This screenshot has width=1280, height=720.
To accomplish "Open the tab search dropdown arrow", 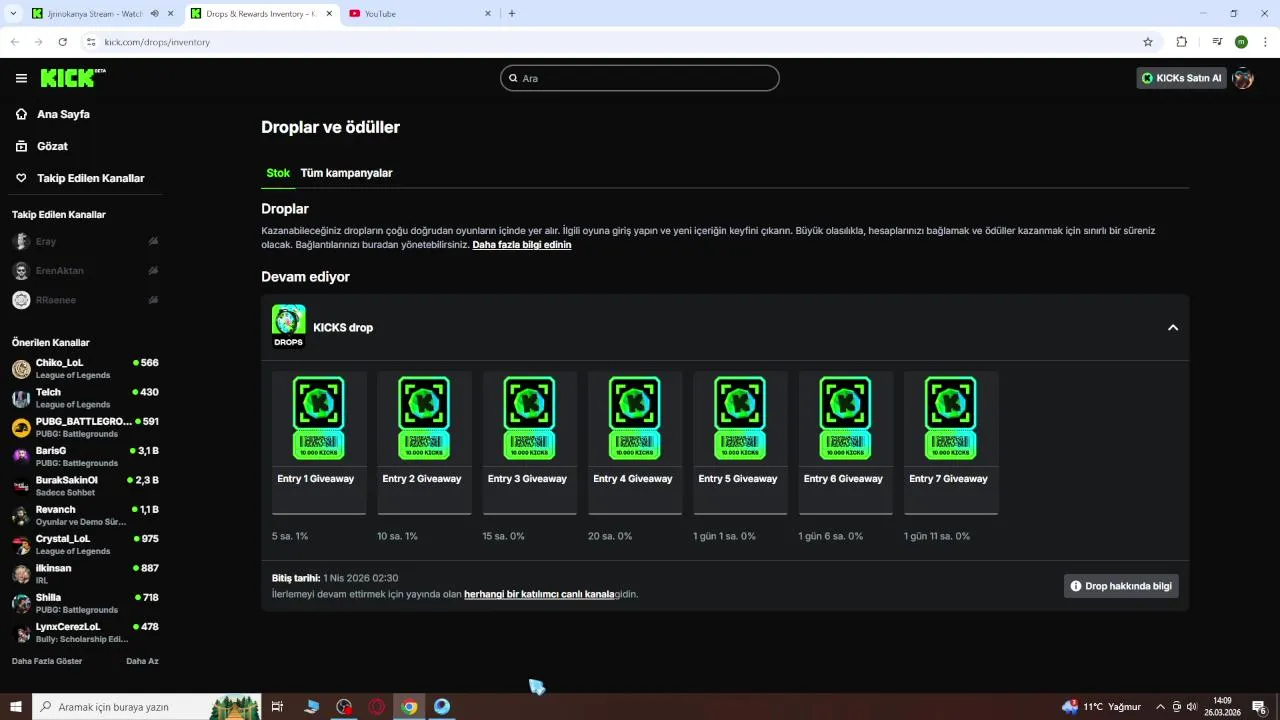I will pyautogui.click(x=13, y=13).
